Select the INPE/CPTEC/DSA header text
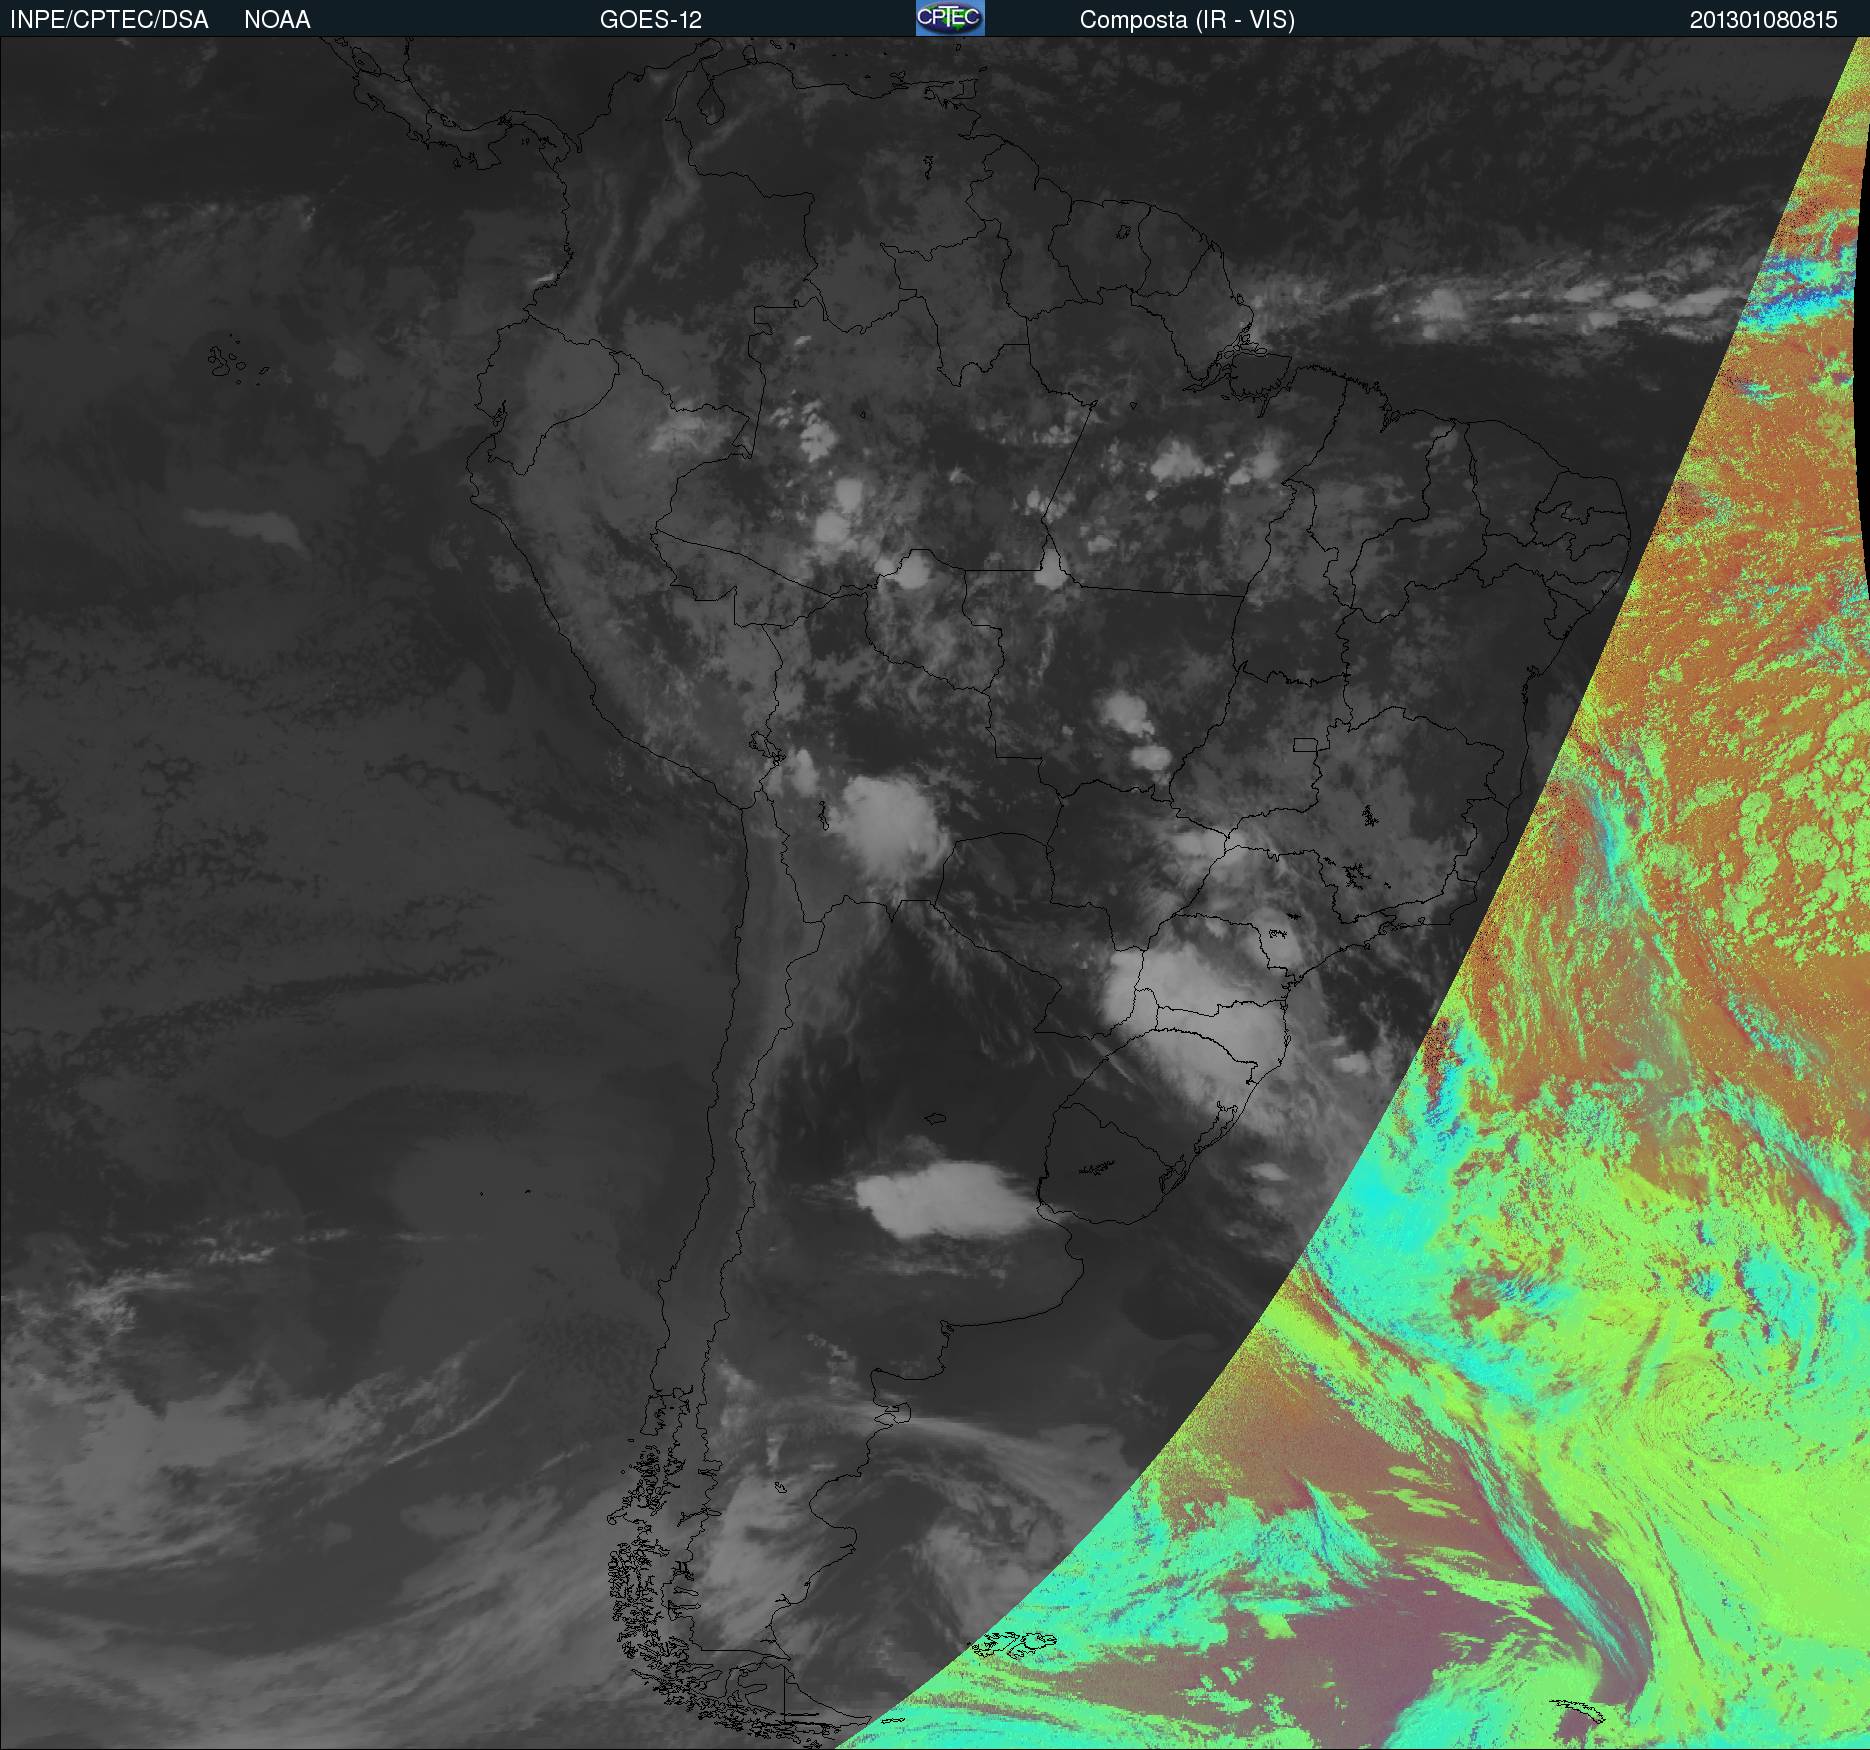Screen dimensions: 1870x1750 point(109,20)
